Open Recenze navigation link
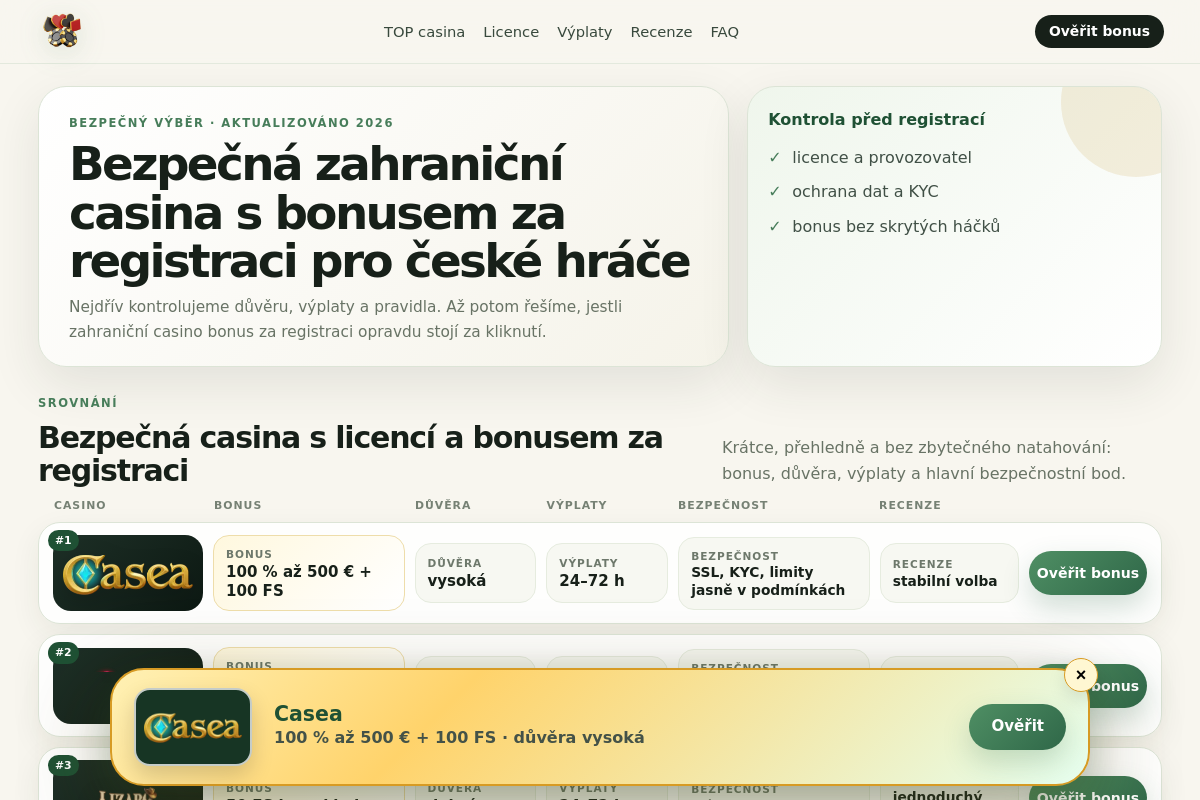The image size is (1200, 800). click(661, 32)
